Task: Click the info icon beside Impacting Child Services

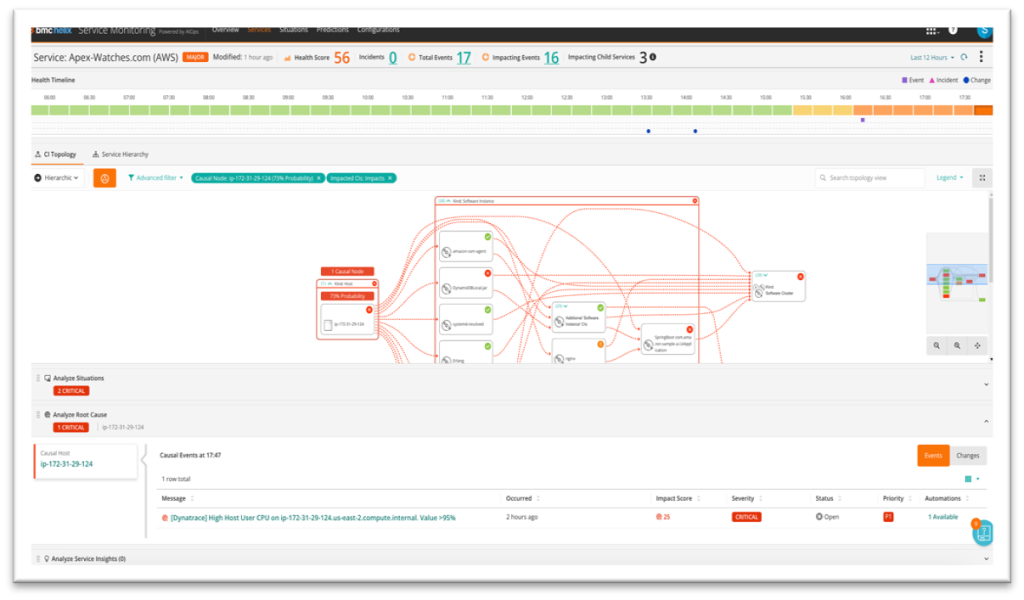Action: (x=652, y=57)
